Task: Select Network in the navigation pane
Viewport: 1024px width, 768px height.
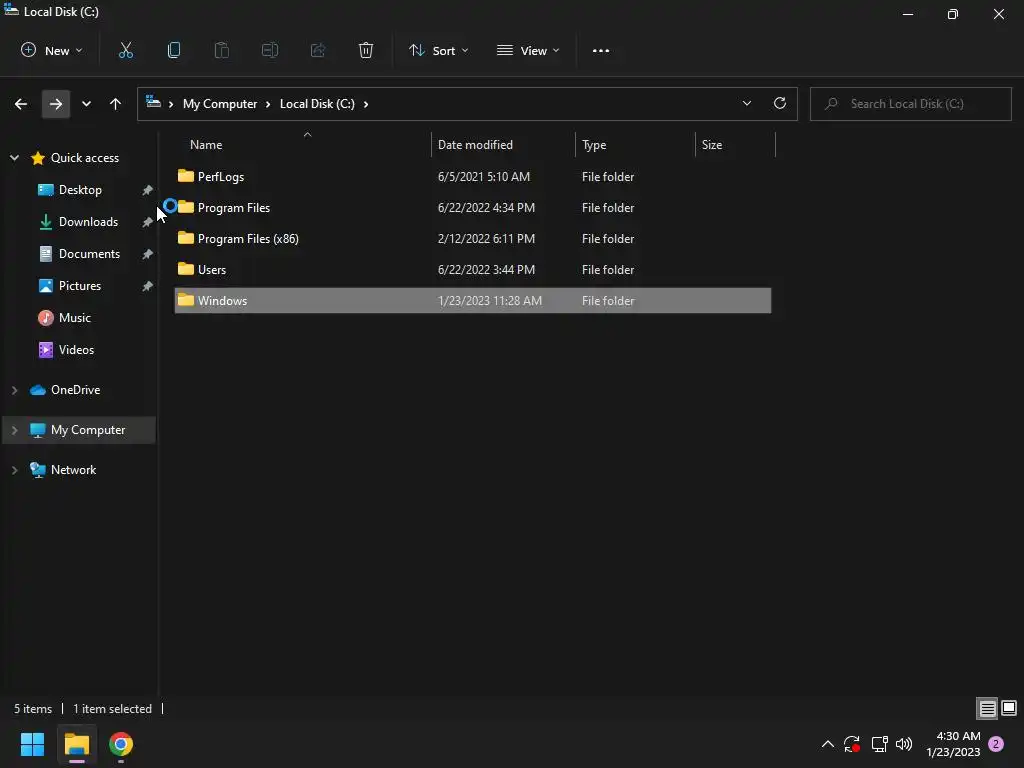Action: click(73, 470)
